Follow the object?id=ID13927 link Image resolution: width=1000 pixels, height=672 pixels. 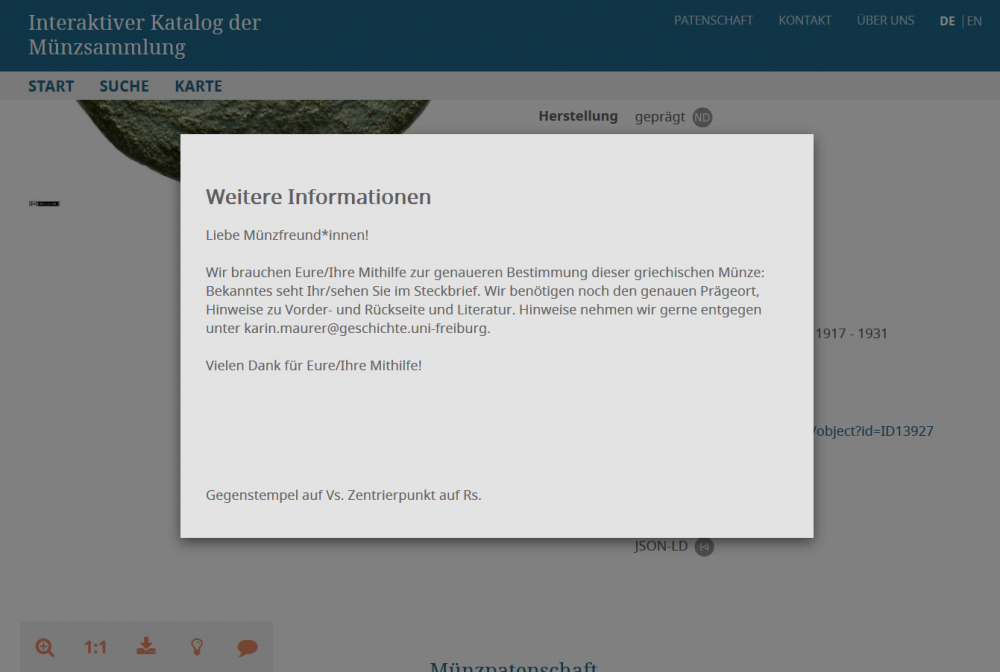tap(873, 431)
